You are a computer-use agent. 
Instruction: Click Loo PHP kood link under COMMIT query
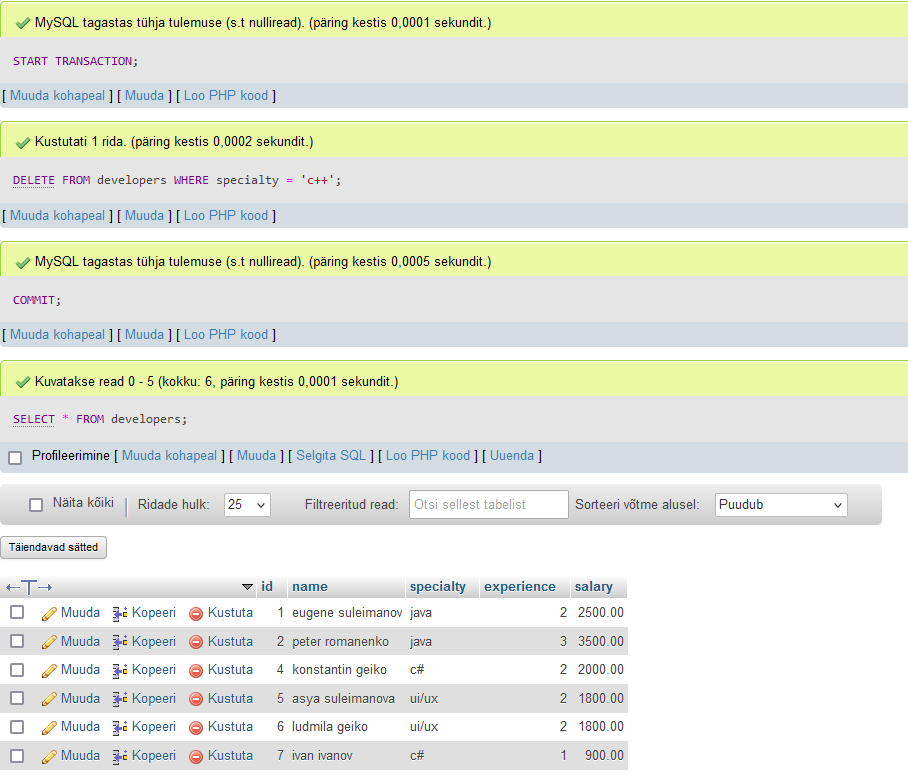pos(226,335)
